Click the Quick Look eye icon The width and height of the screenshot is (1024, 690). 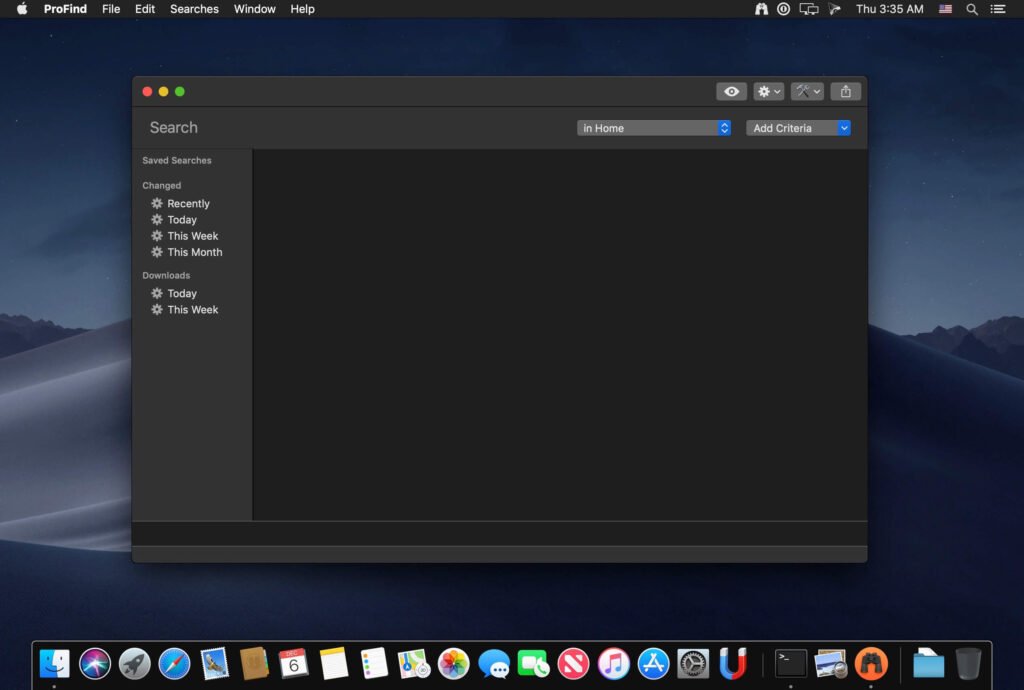[x=731, y=91]
